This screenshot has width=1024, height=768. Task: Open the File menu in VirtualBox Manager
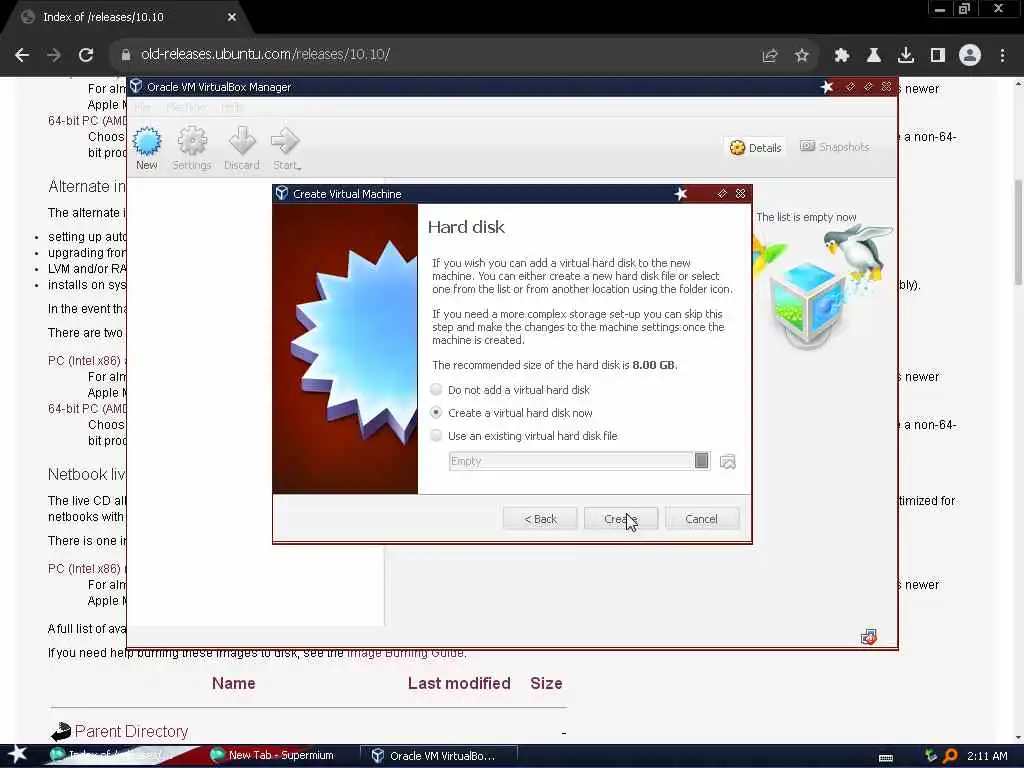click(x=142, y=107)
